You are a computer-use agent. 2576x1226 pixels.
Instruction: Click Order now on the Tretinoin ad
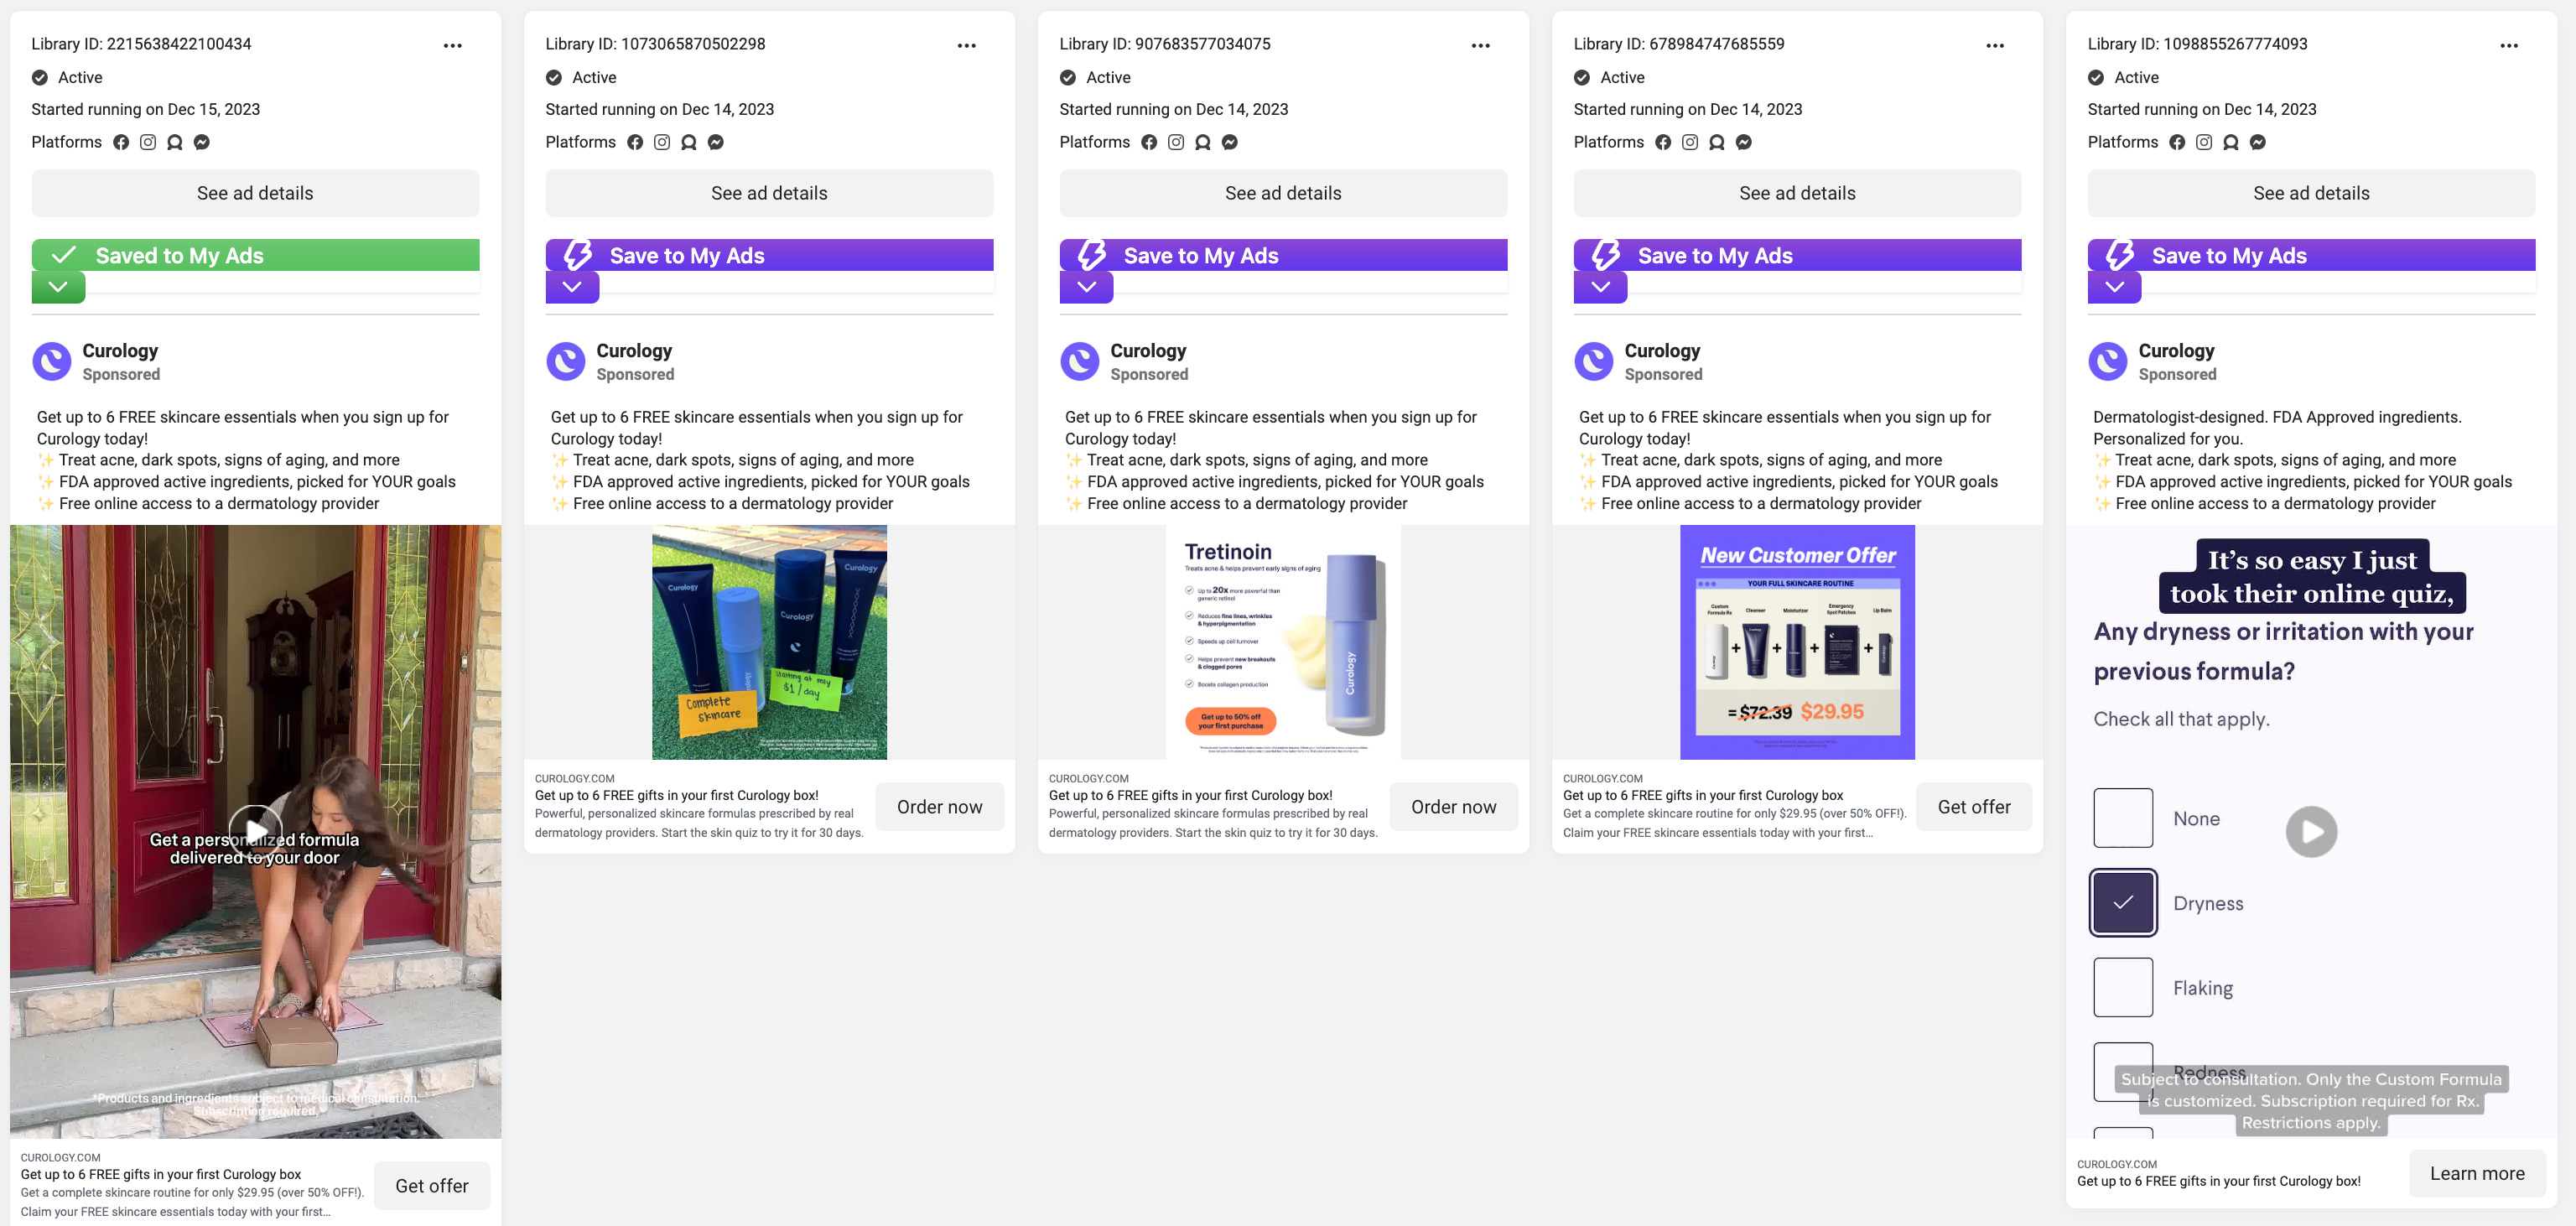pyautogui.click(x=1453, y=806)
